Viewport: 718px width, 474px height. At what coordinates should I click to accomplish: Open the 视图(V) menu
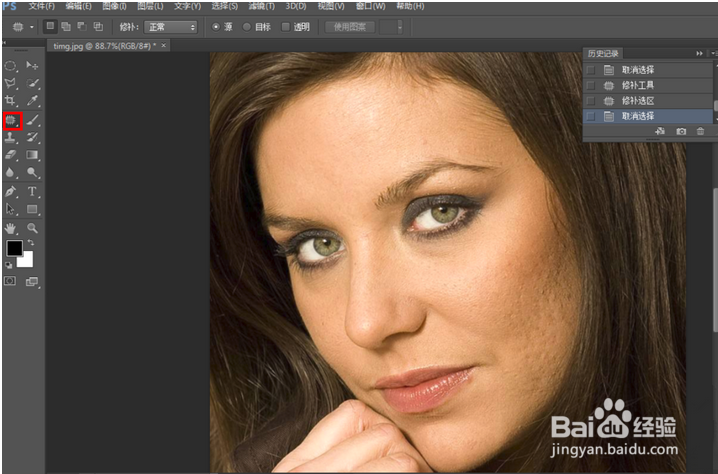pyautogui.click(x=331, y=6)
